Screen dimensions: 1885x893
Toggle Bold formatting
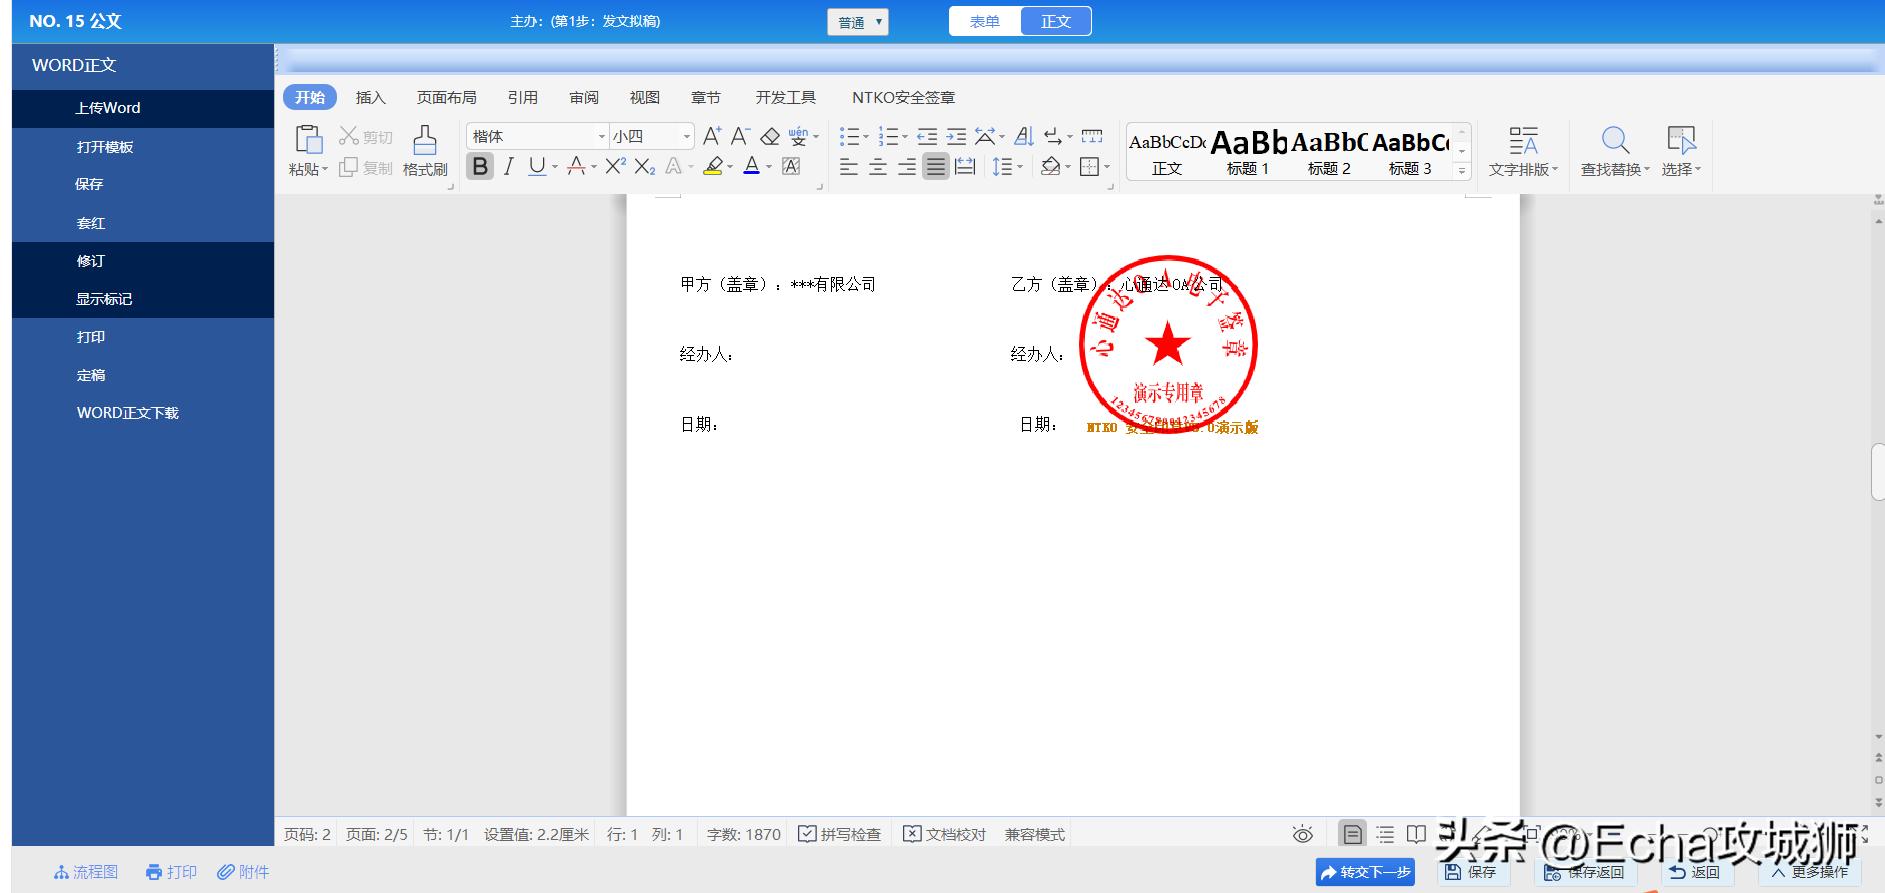click(x=480, y=166)
